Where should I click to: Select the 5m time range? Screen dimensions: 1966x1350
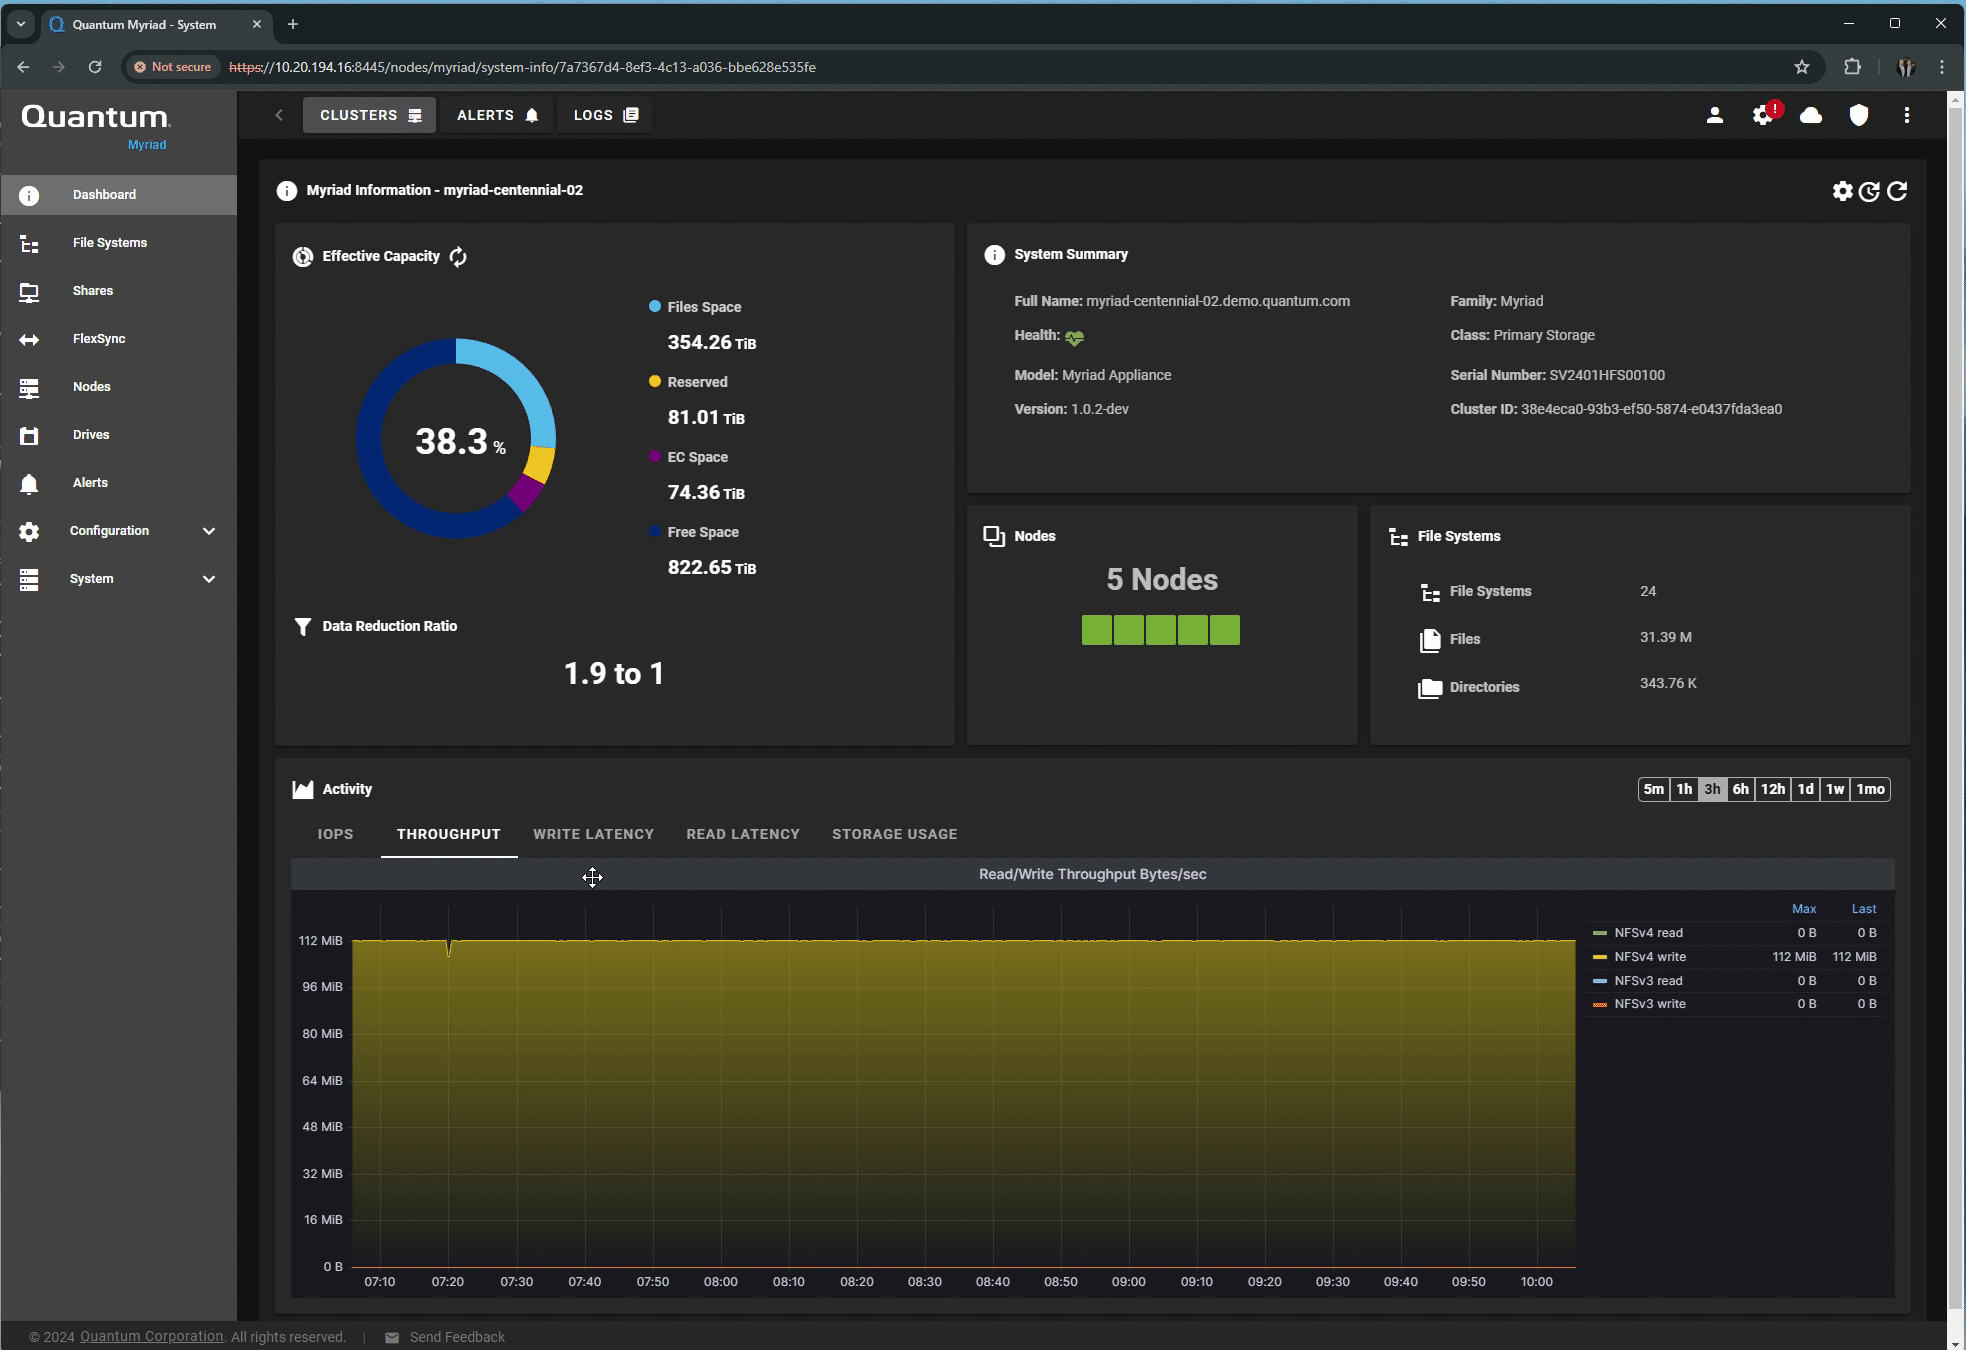click(x=1654, y=790)
